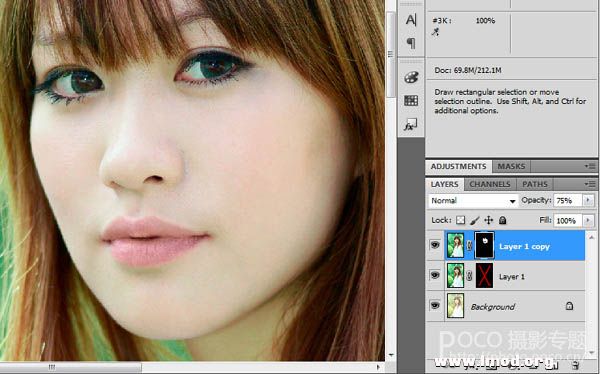Hide the Layer 1 copy layer
The width and height of the screenshot is (600, 374).
tap(435, 245)
